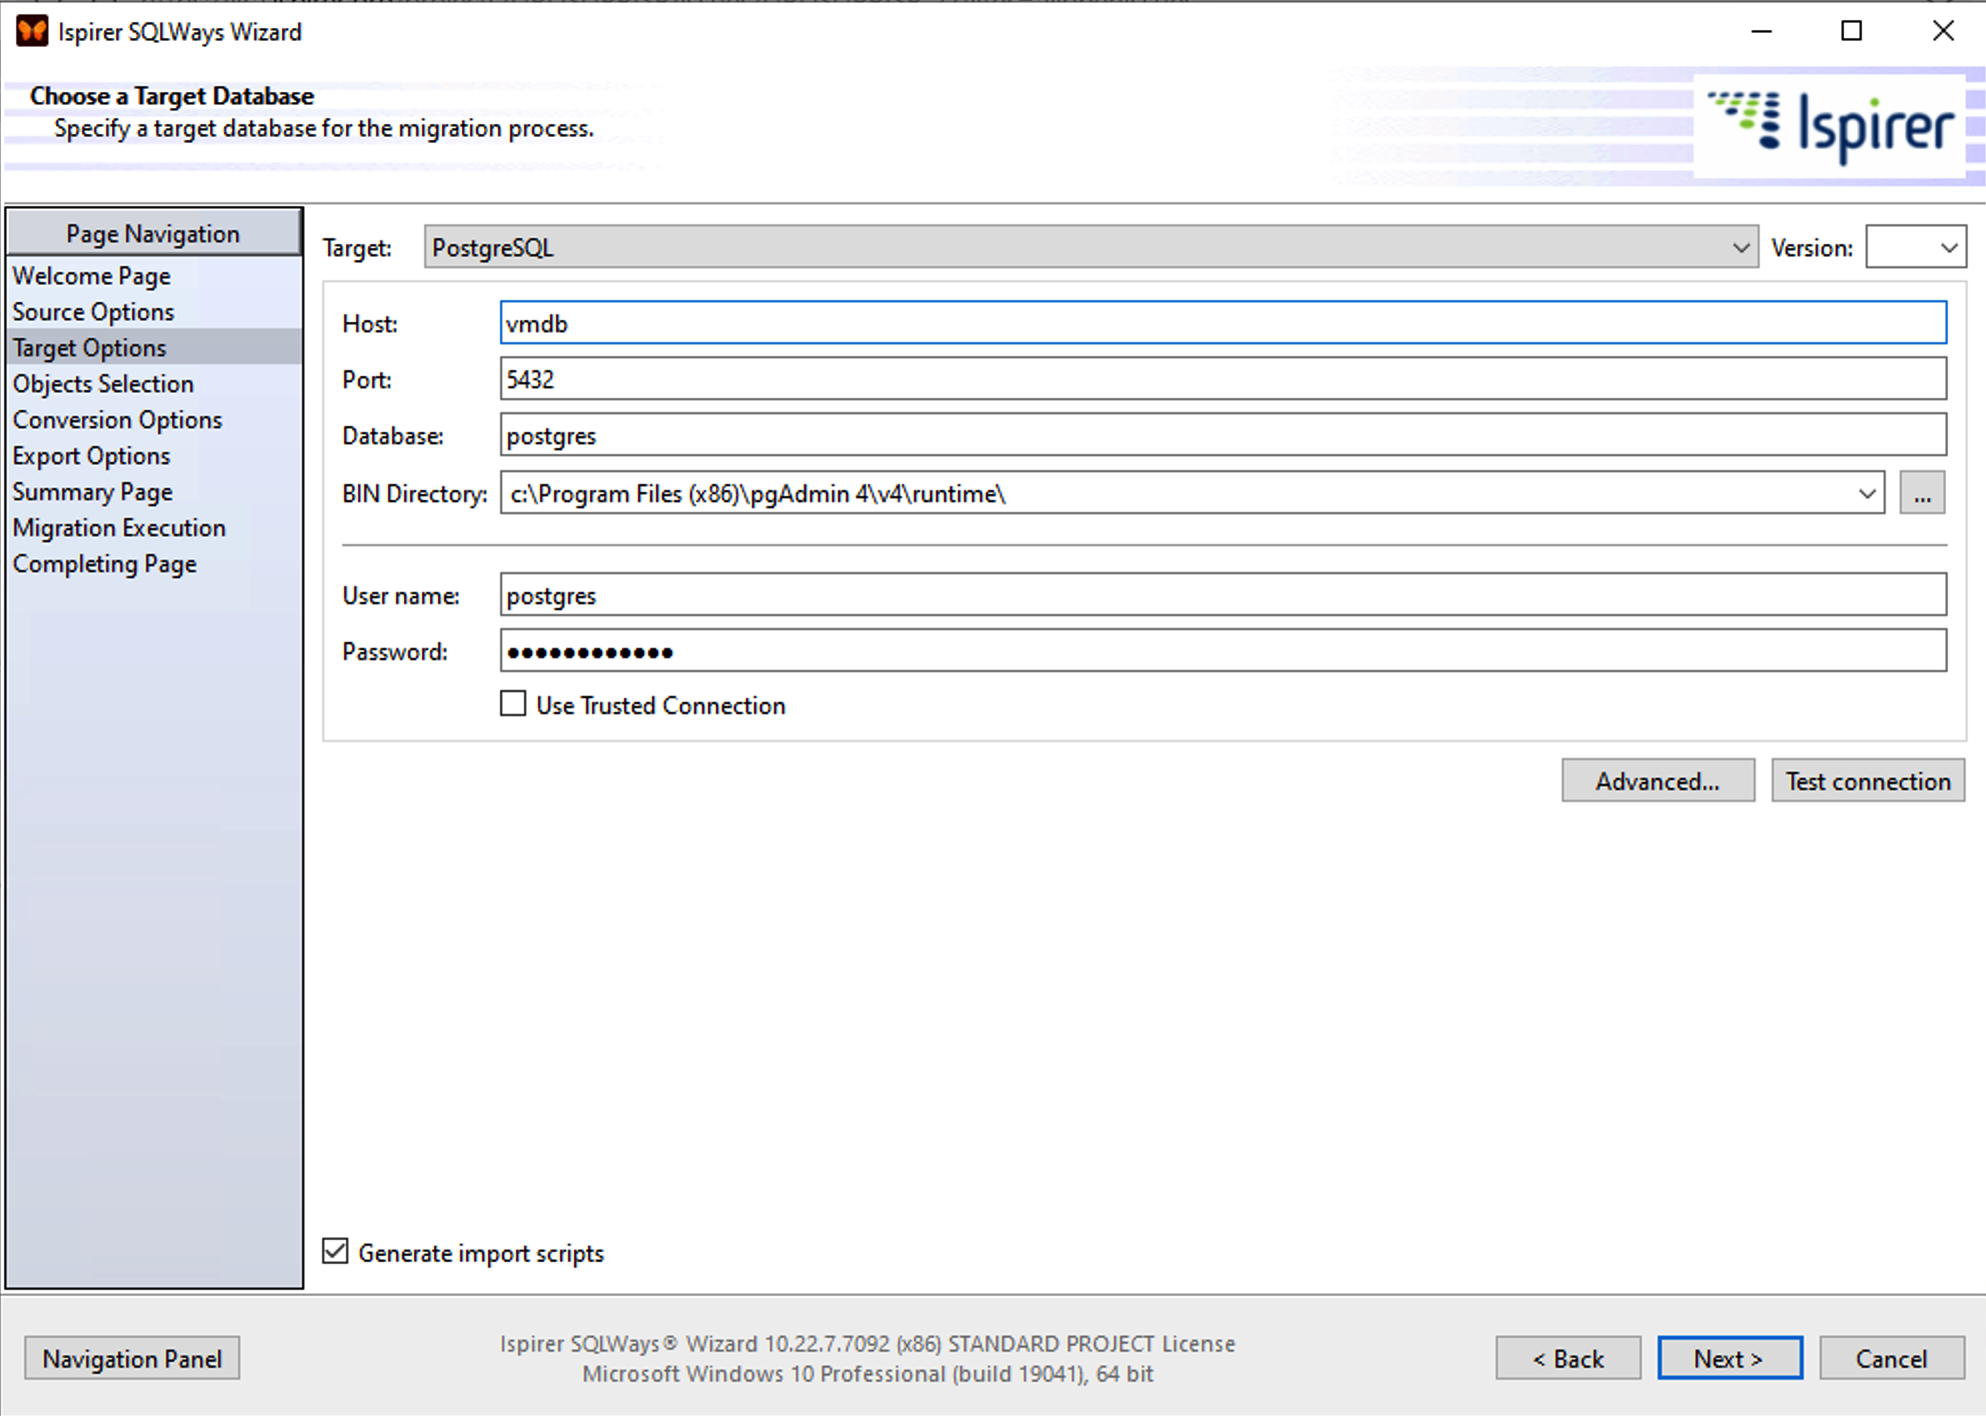
Task: Click the Ispirer logo in the header
Action: coord(1831,127)
